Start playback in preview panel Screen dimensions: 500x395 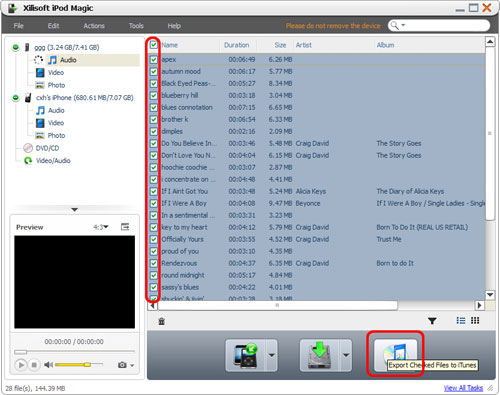pyautogui.click(x=21, y=365)
